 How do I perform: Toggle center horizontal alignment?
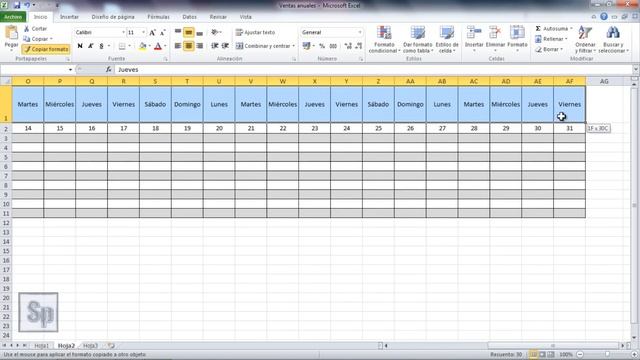point(189,46)
